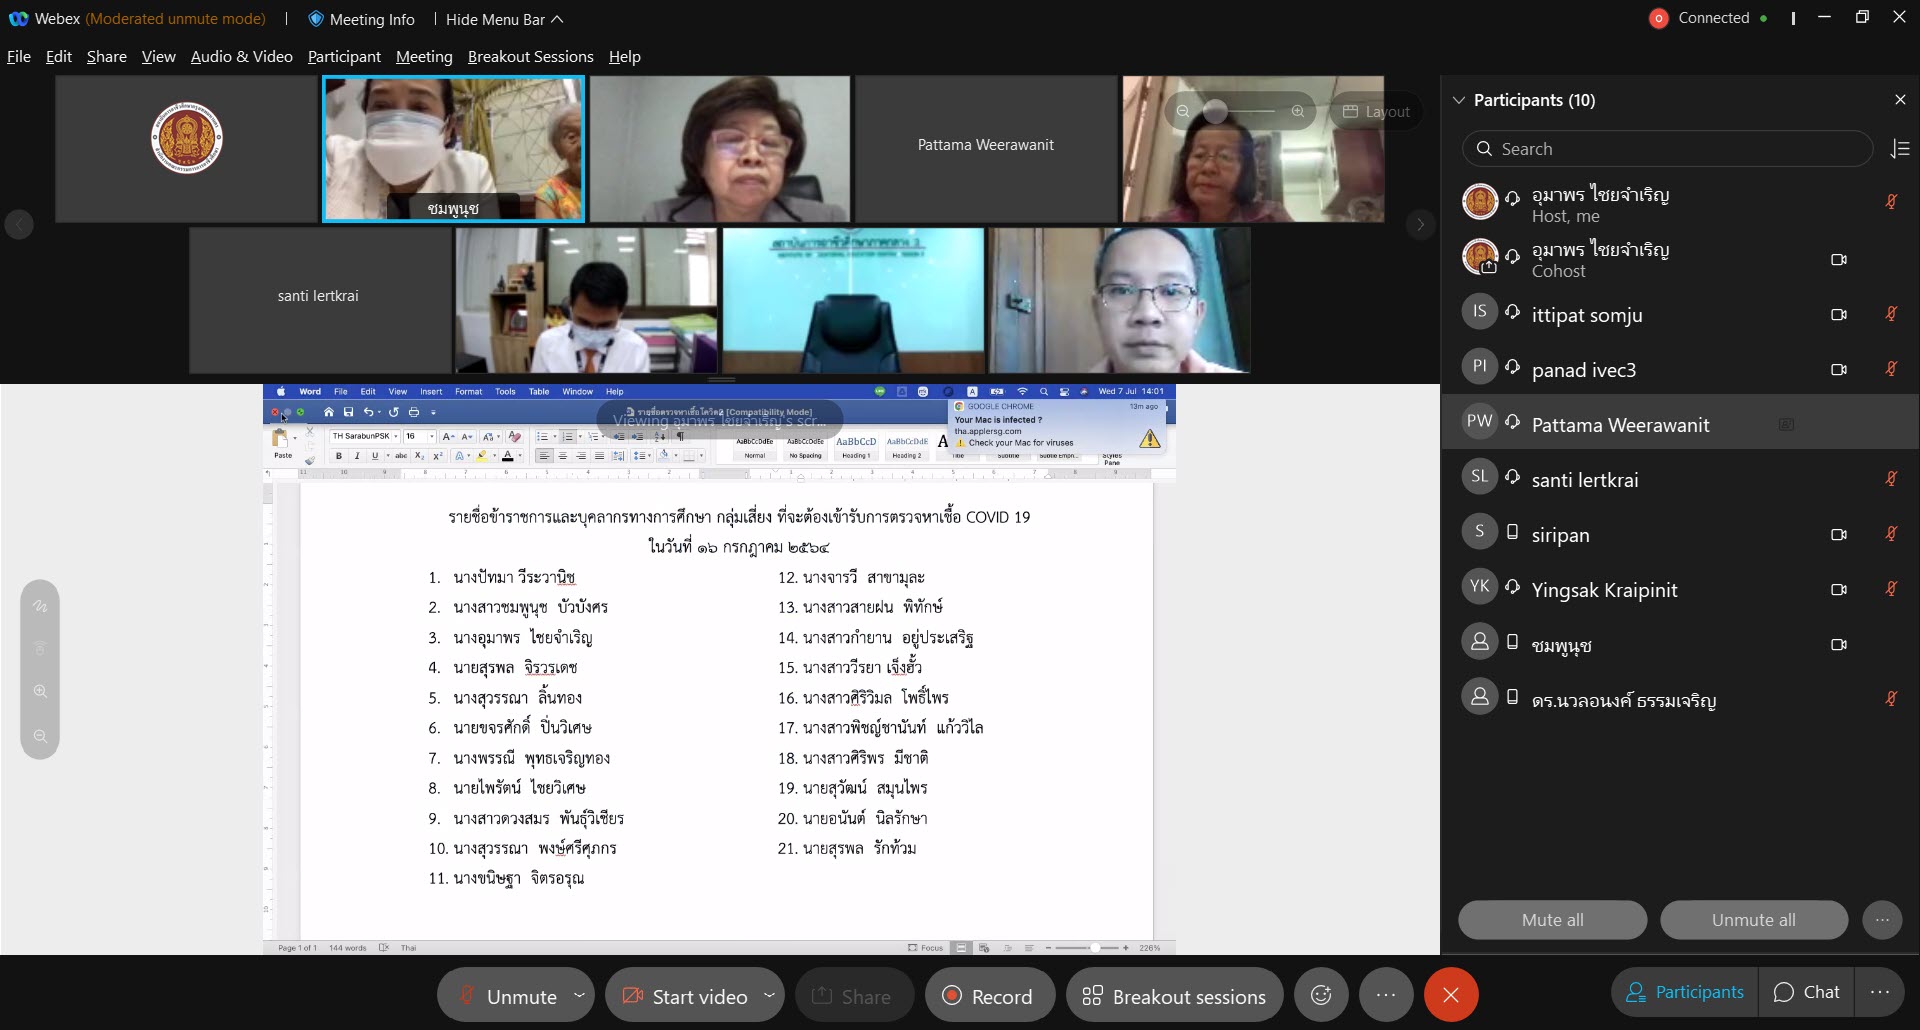Click ittipat somju's video camera icon
This screenshot has height=1030, width=1920.
click(1838, 315)
